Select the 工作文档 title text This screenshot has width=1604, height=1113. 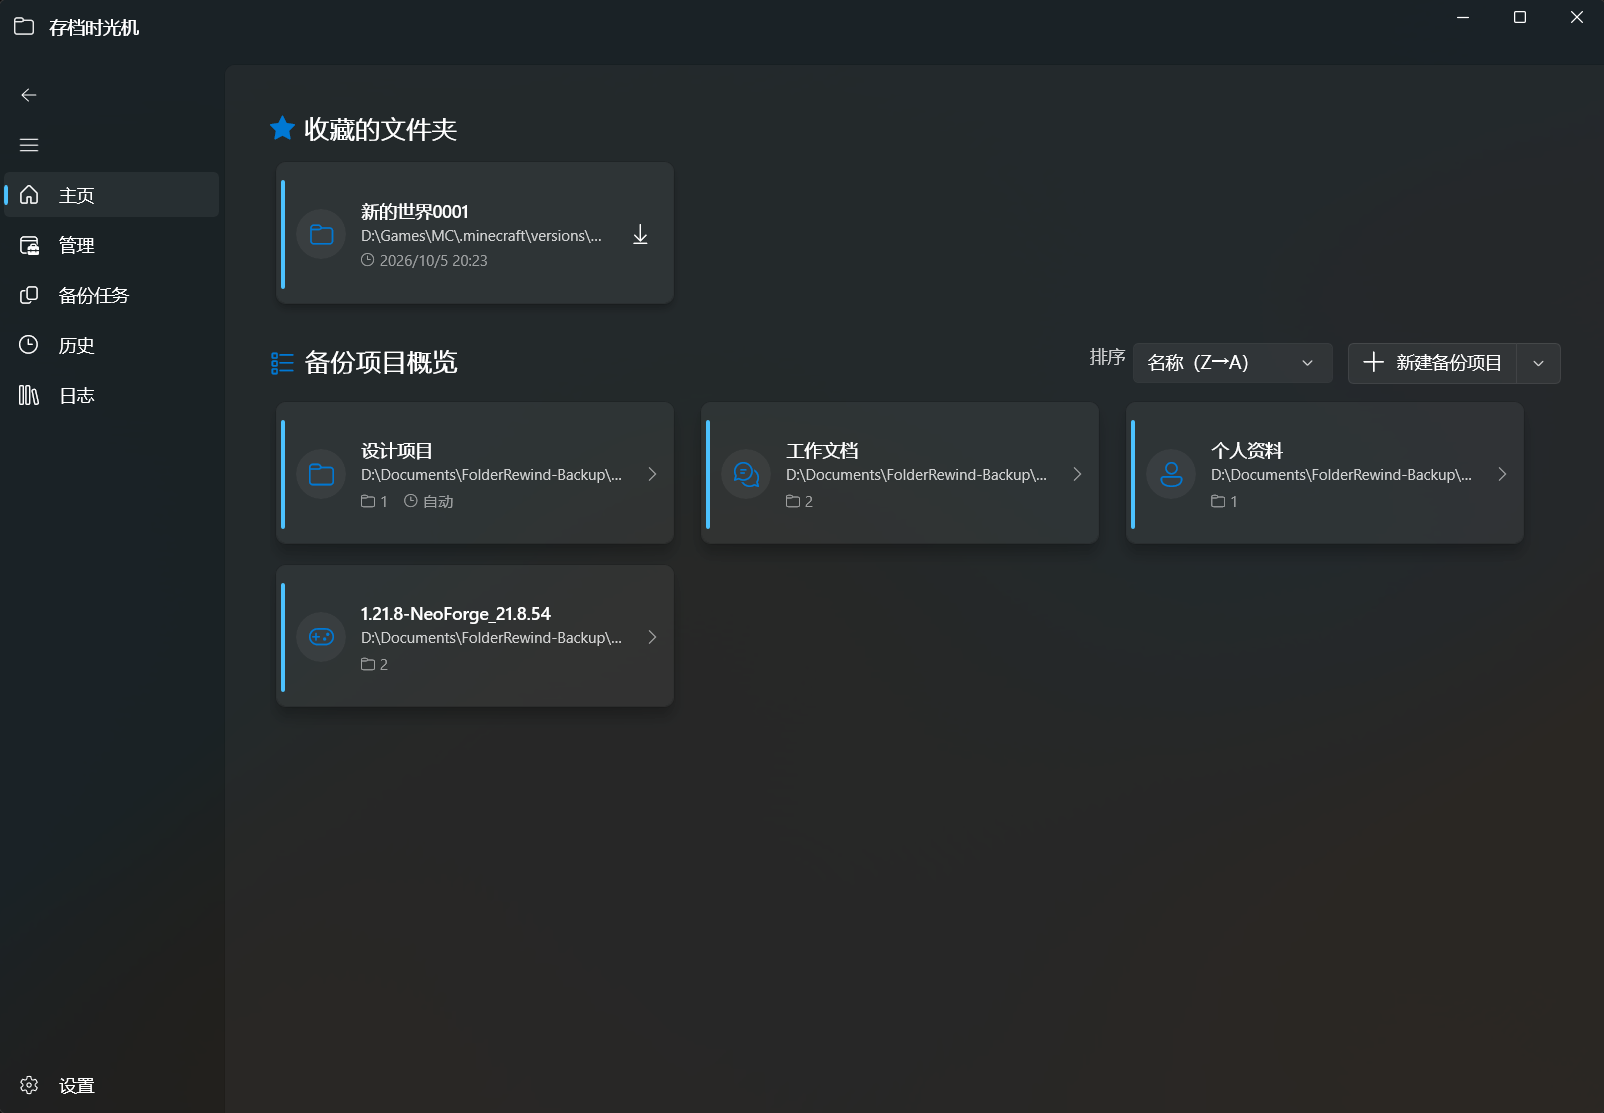(822, 451)
